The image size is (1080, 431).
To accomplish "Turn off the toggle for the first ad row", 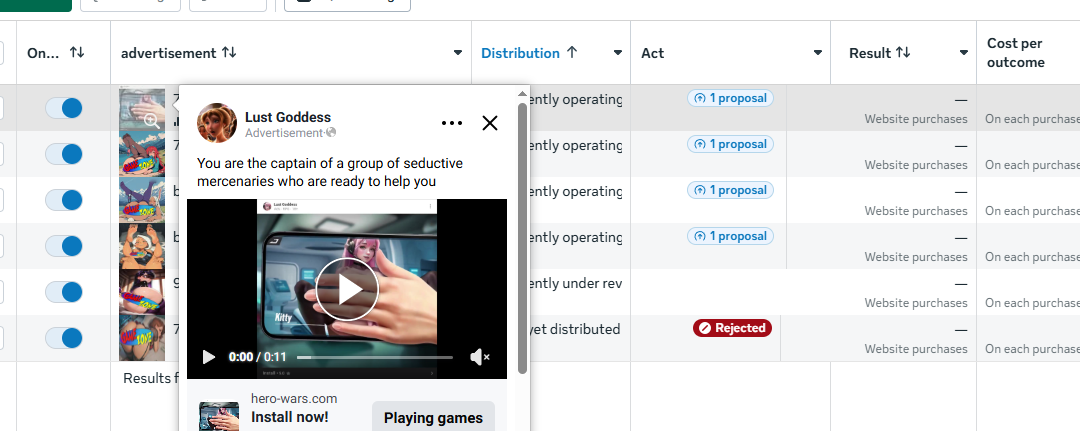I will pos(63,108).
